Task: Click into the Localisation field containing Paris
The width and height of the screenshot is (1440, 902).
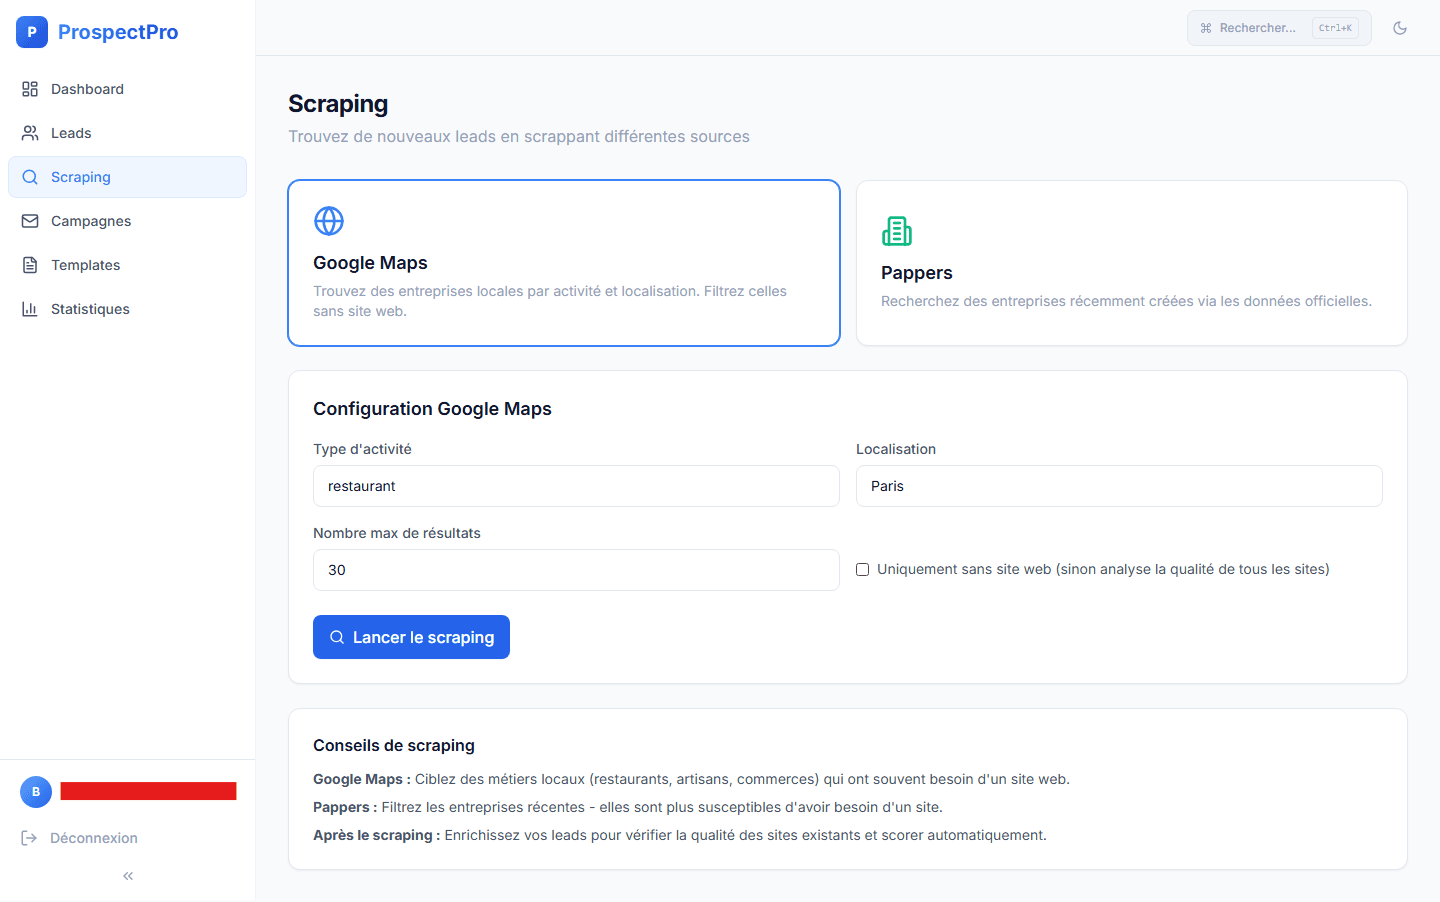Action: click(x=1119, y=486)
